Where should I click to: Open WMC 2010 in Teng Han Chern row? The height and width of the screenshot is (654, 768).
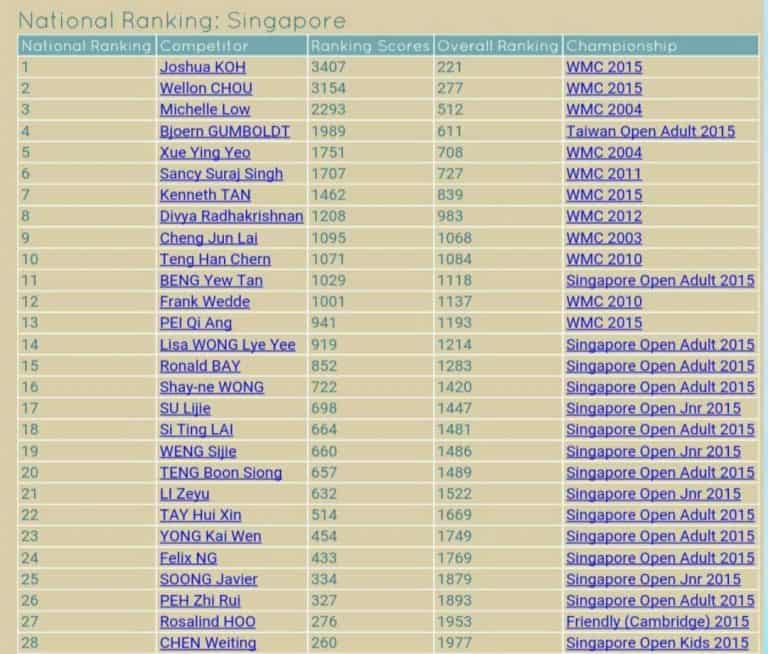(x=603, y=259)
